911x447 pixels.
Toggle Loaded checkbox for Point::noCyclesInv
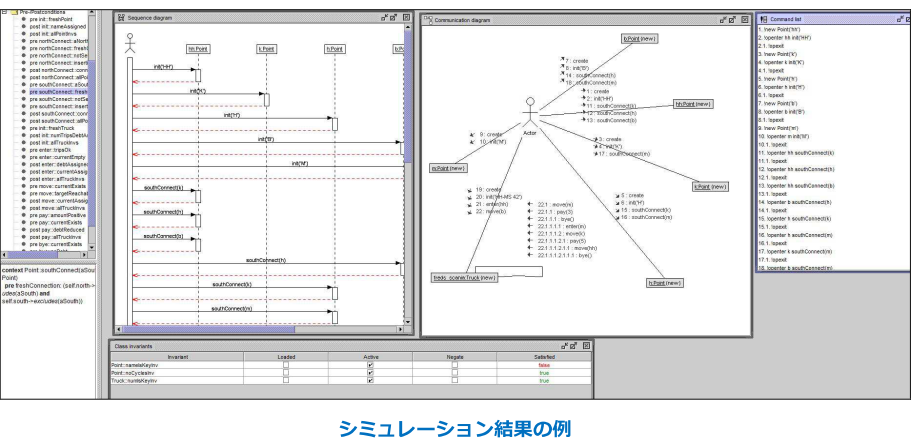[x=286, y=372]
